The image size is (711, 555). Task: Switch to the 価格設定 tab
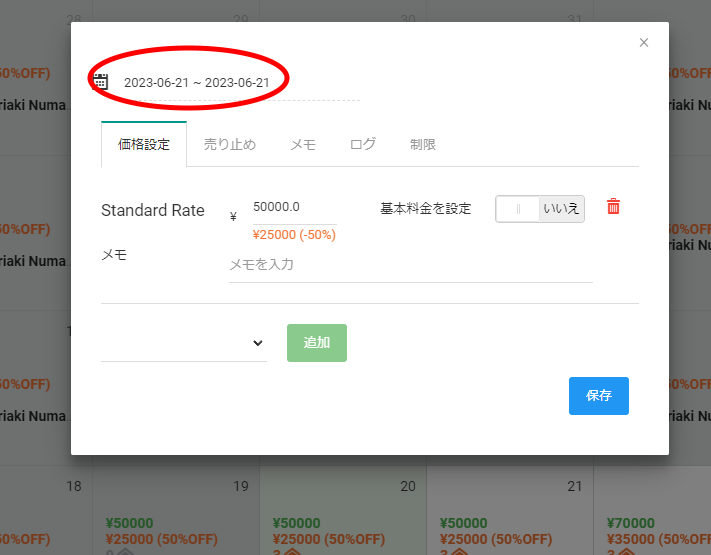point(144,144)
